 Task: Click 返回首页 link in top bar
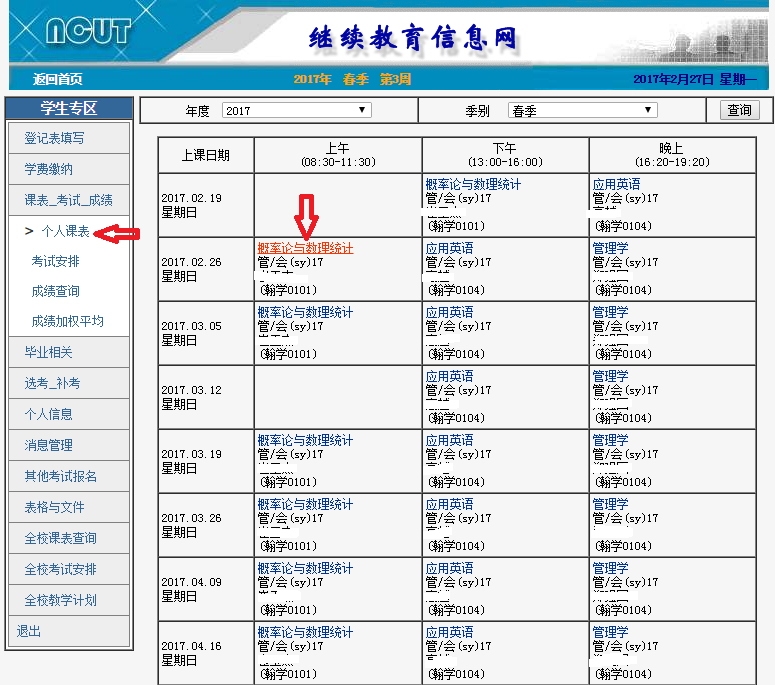57,80
